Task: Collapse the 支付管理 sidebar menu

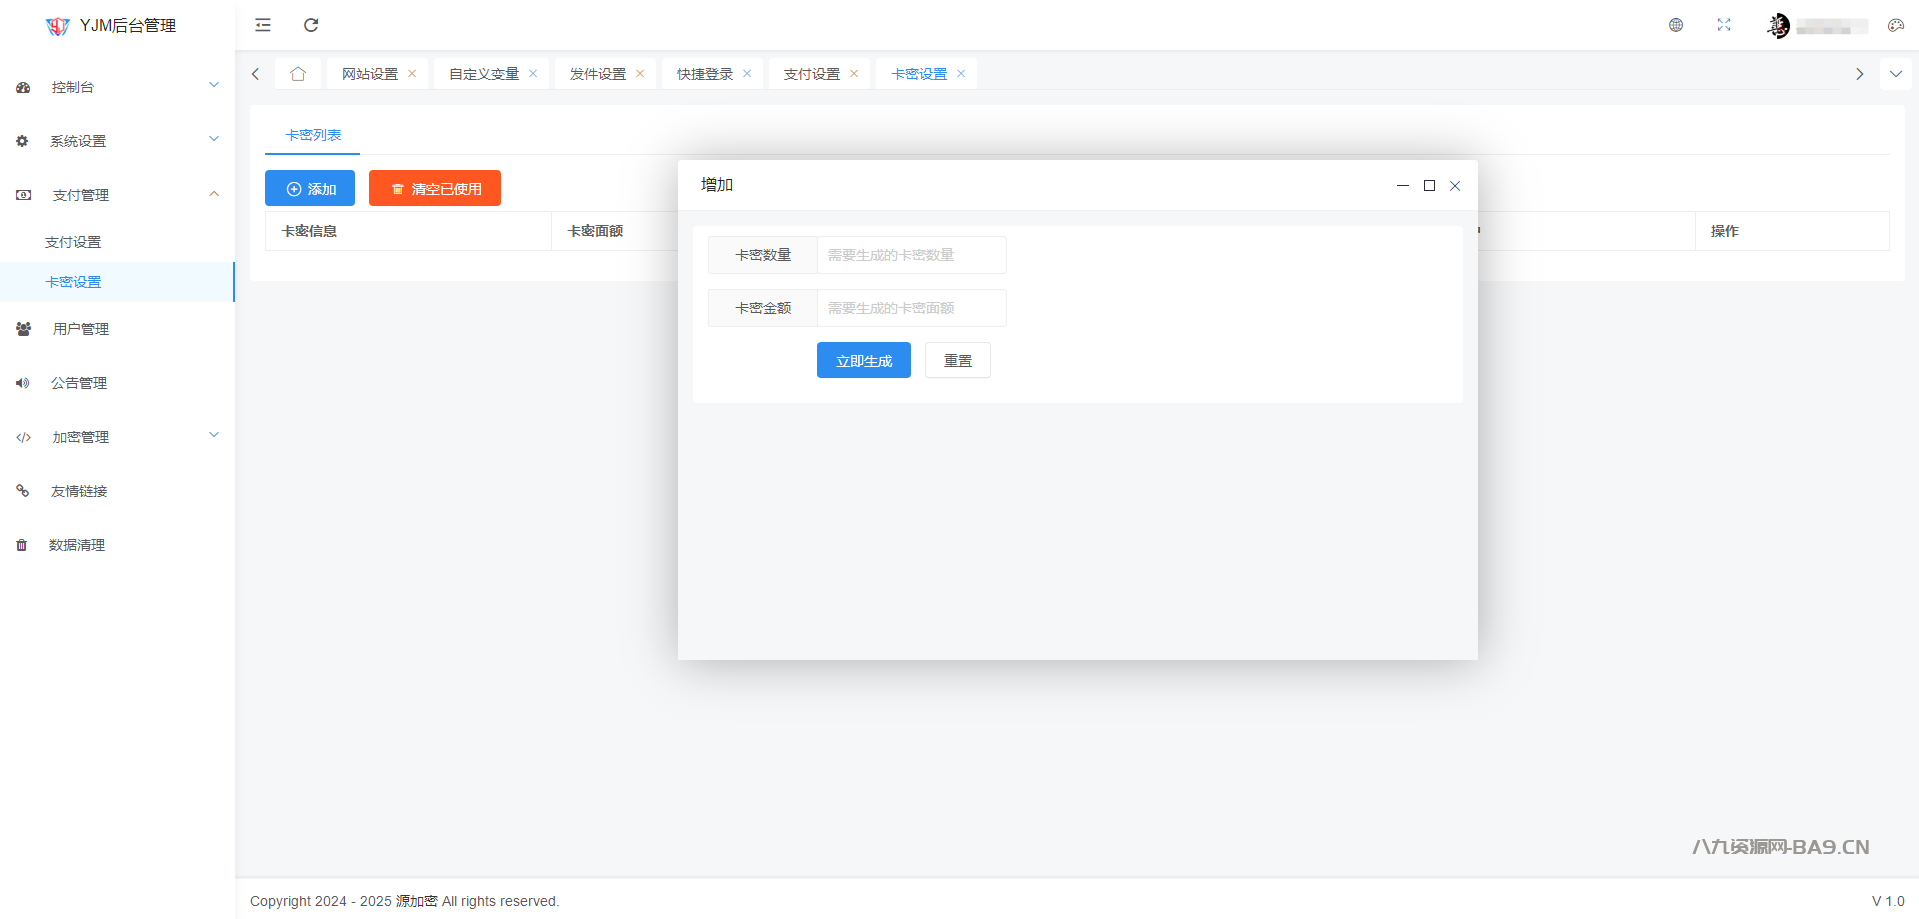Action: pyautogui.click(x=117, y=195)
